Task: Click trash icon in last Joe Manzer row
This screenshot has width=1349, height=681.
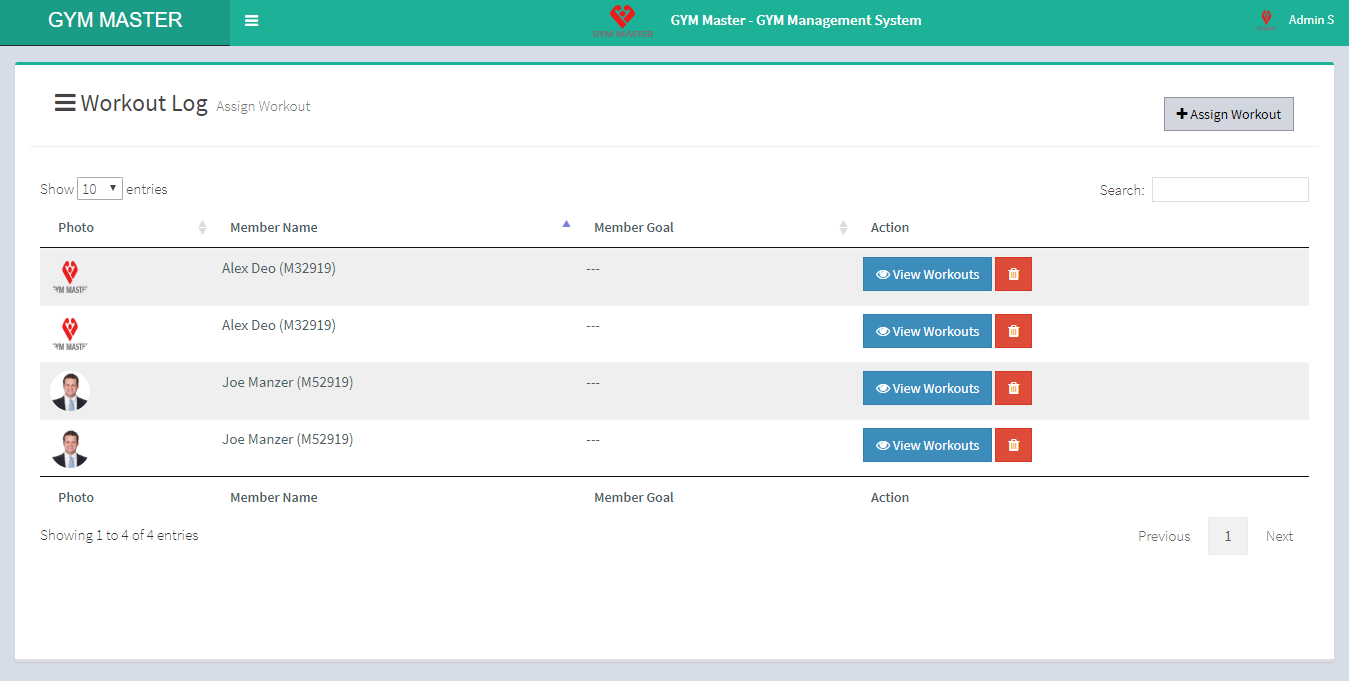Action: 1013,445
